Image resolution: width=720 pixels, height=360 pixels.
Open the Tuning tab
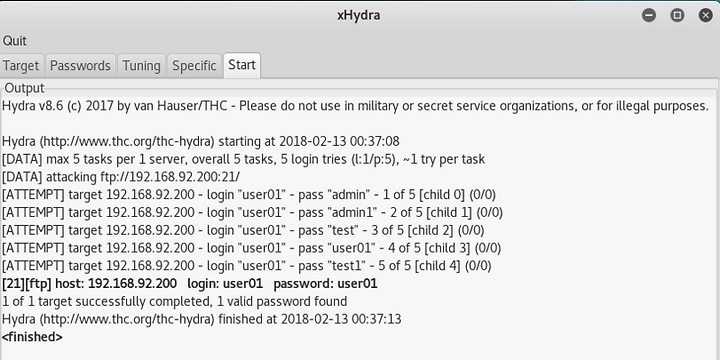[x=141, y=66]
